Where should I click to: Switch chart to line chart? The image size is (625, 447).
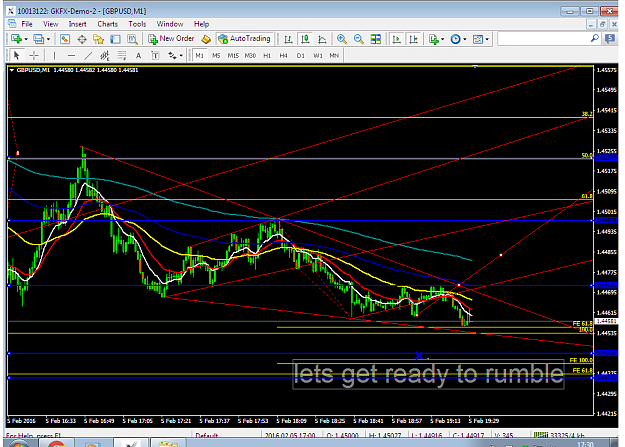tap(322, 39)
